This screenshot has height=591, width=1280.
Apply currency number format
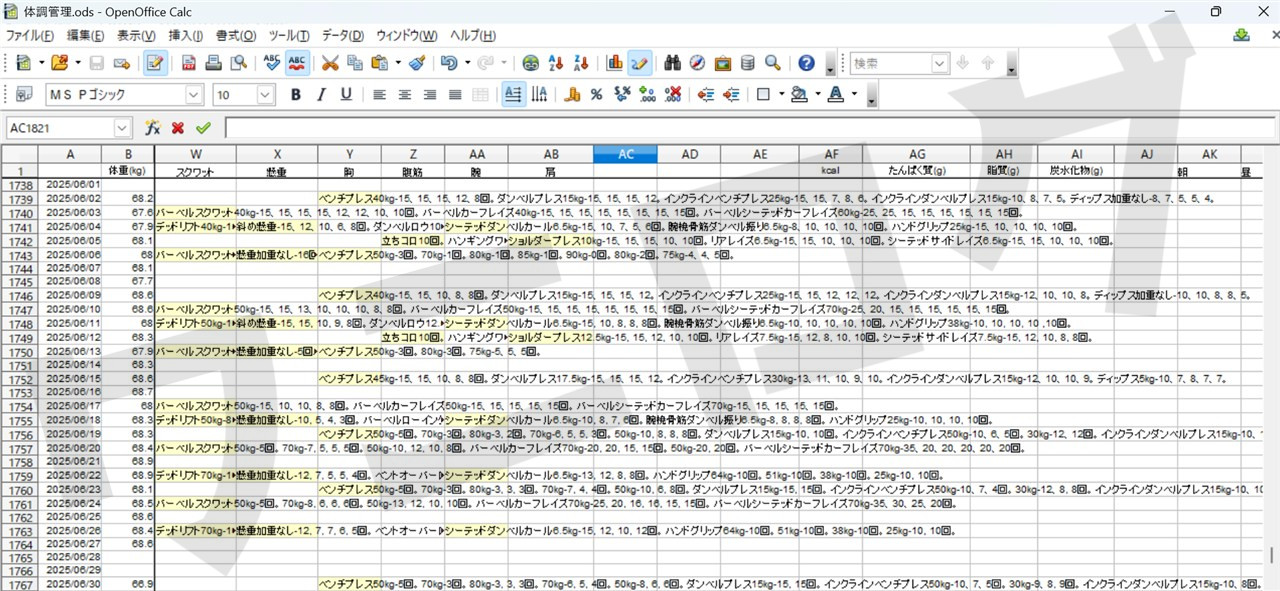tap(572, 94)
